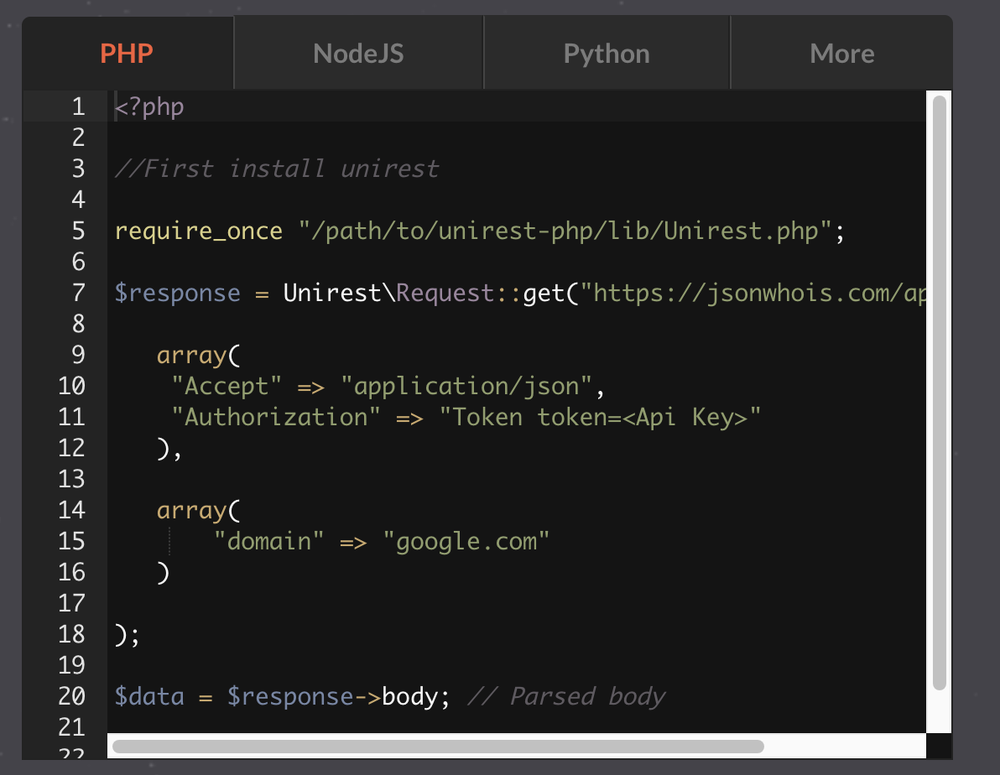
Task: Click the require_once statement on line 5
Action: click(198, 230)
